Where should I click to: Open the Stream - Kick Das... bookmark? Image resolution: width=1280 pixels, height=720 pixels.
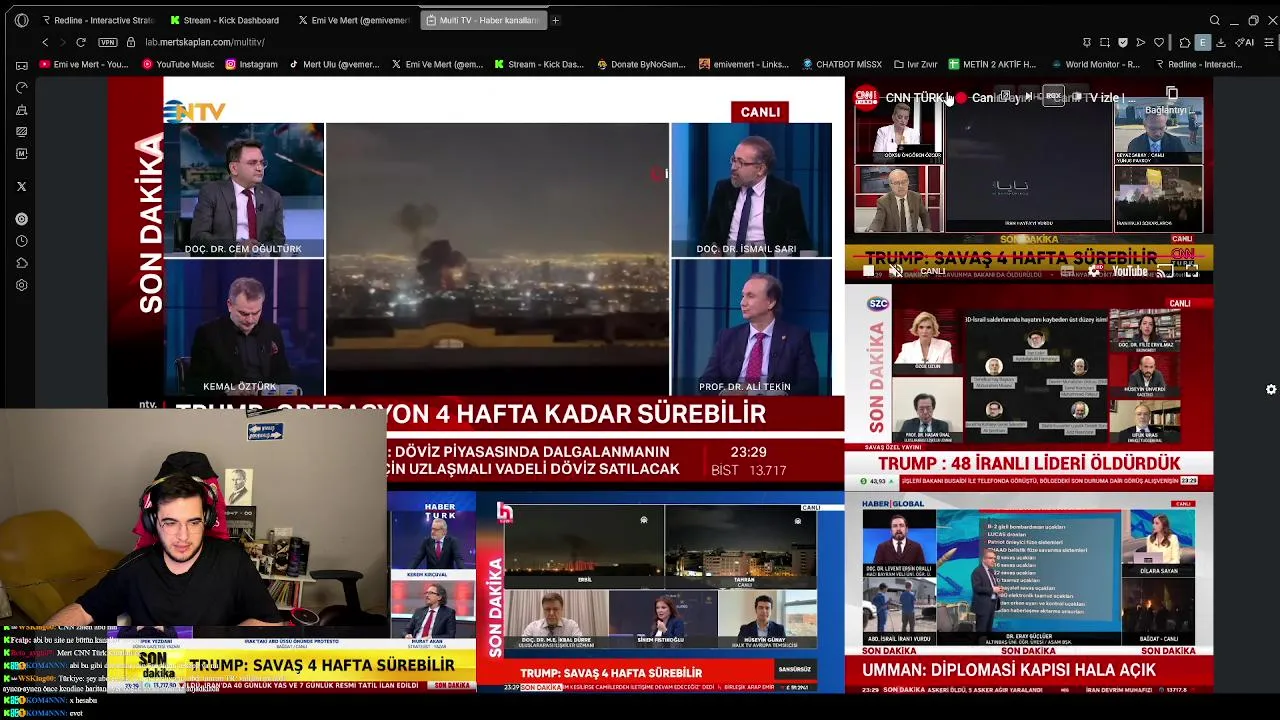tap(539, 64)
